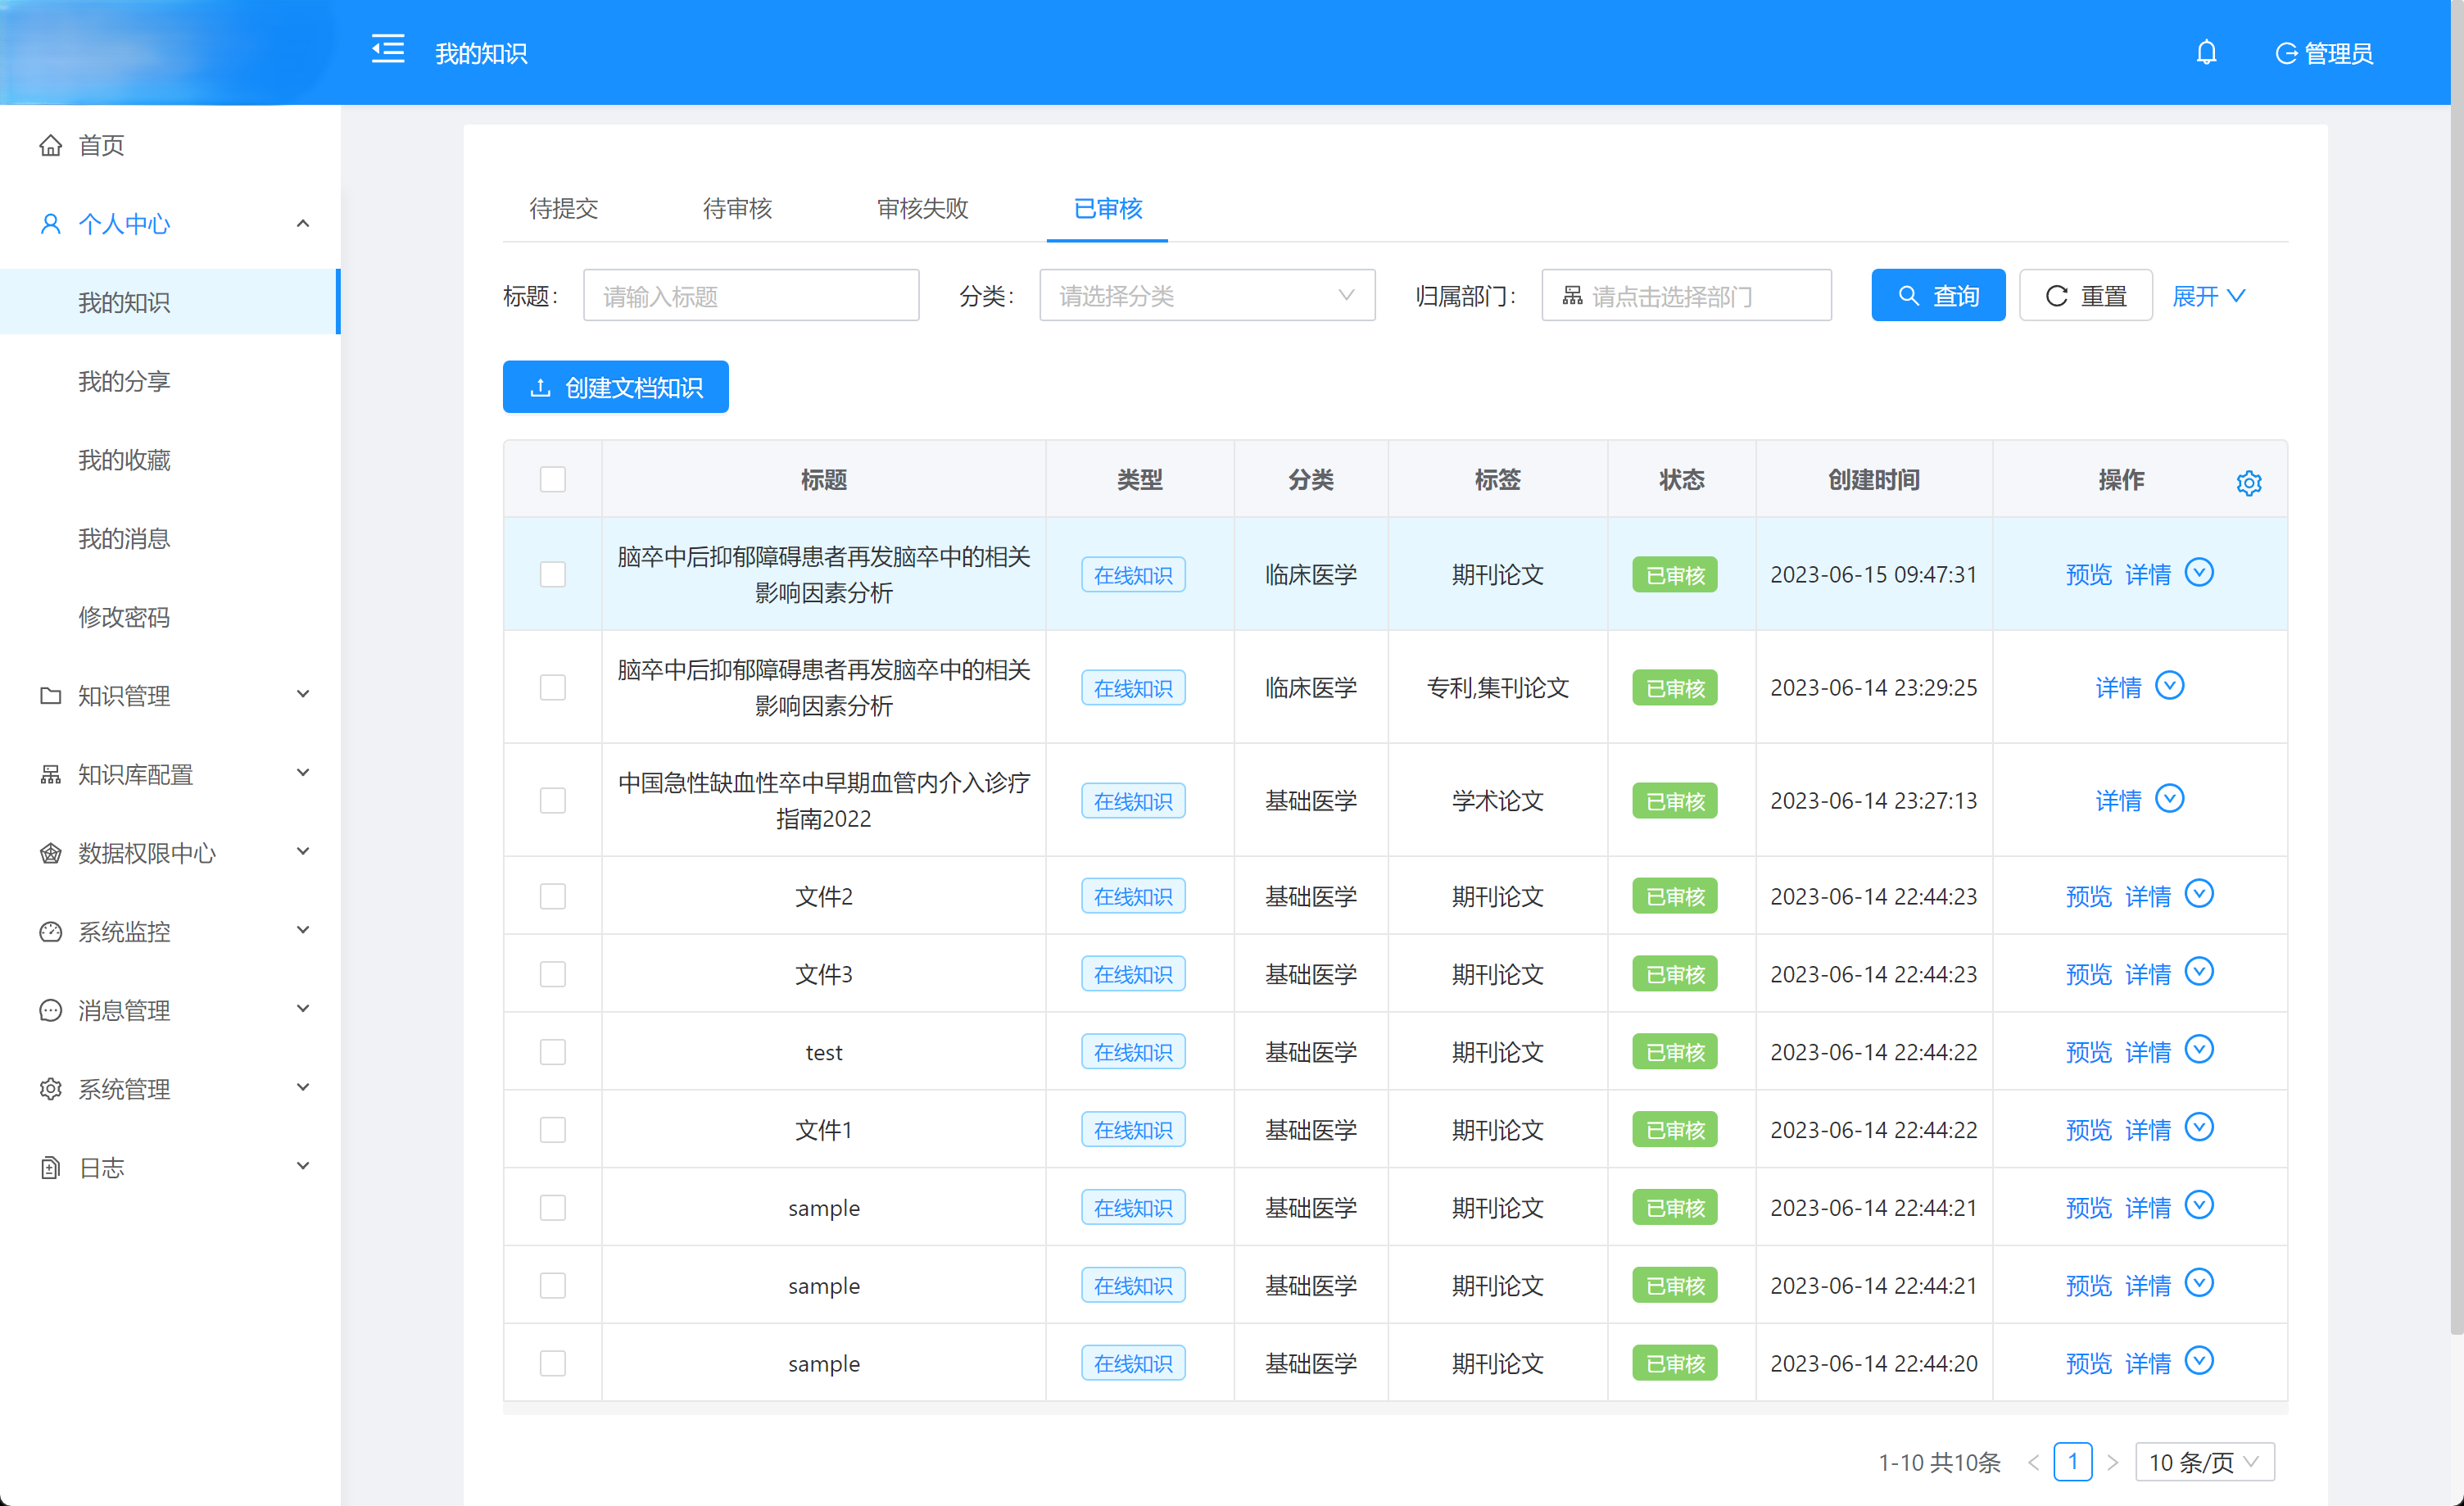Click the 管理员 account icon

[2289, 53]
